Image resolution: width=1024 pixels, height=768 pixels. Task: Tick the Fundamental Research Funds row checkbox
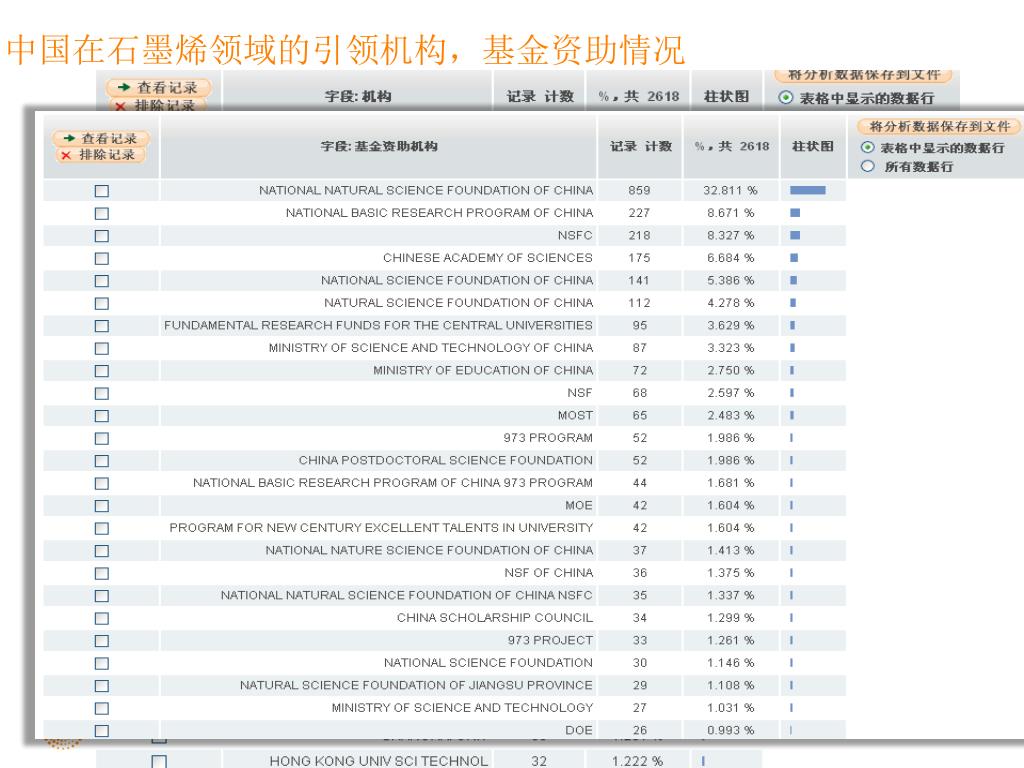tap(101, 326)
